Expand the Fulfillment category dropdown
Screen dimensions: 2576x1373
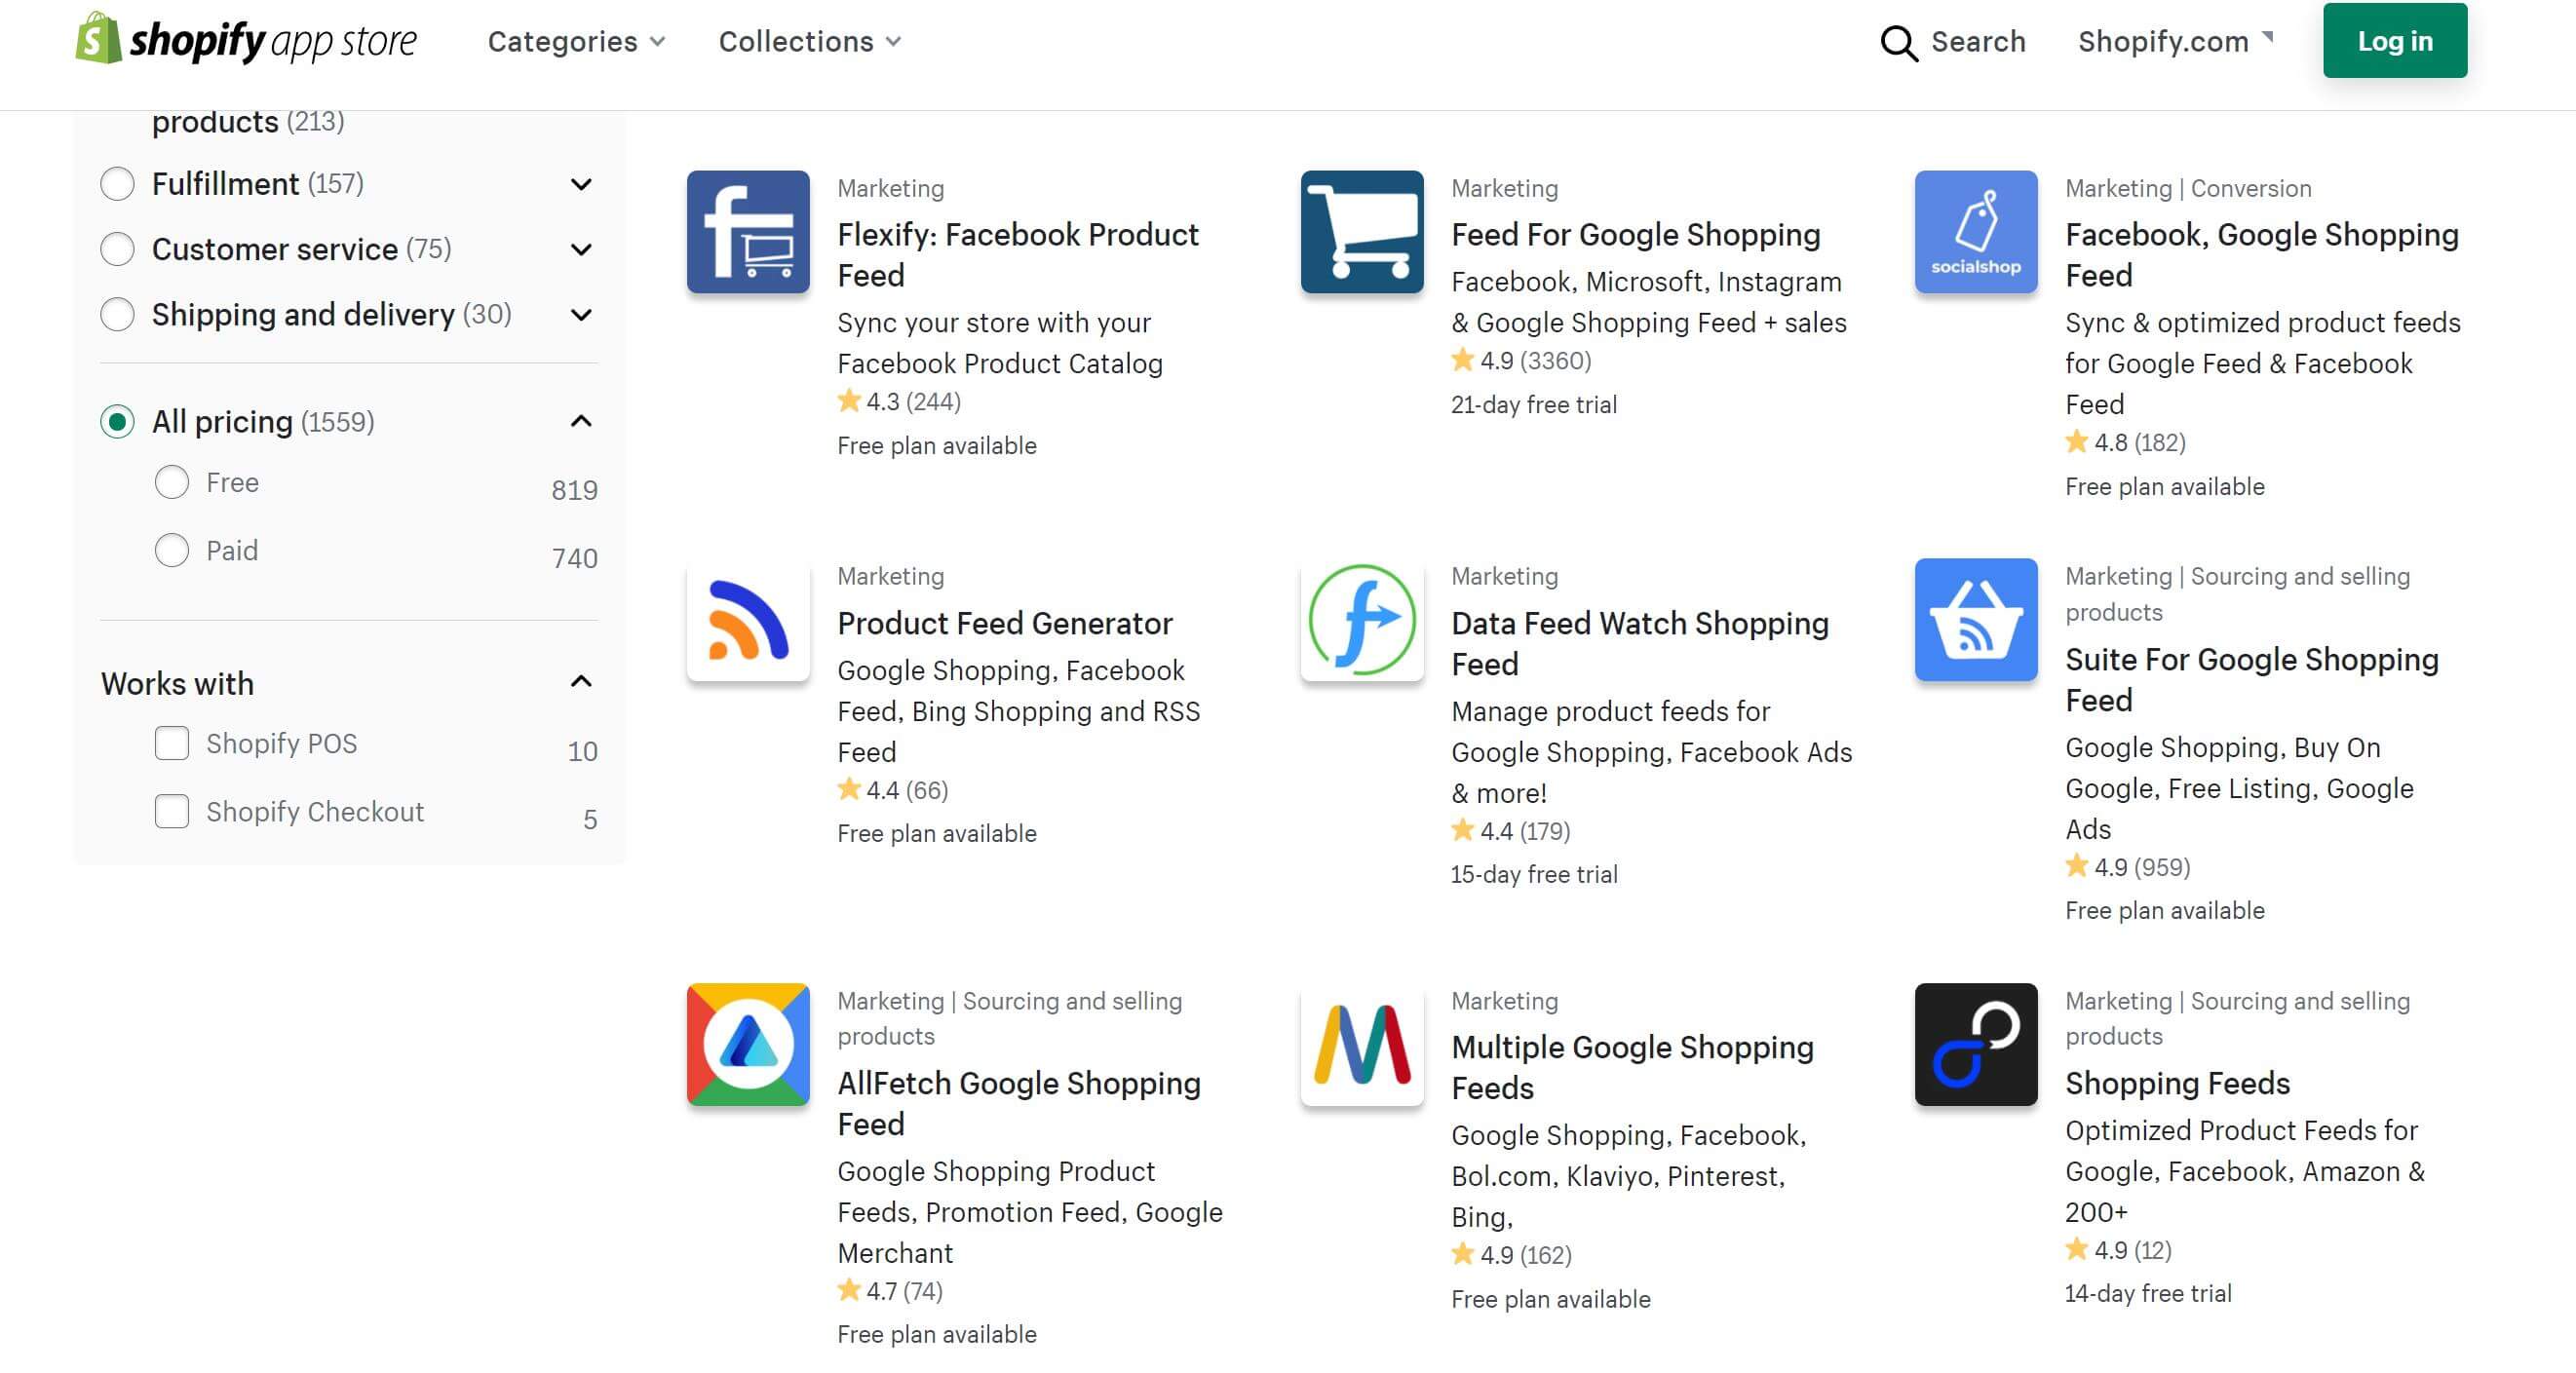pos(579,184)
